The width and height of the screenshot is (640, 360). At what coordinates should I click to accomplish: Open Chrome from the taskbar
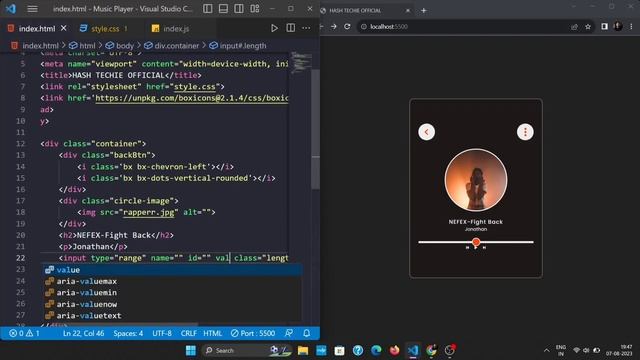coord(431,350)
